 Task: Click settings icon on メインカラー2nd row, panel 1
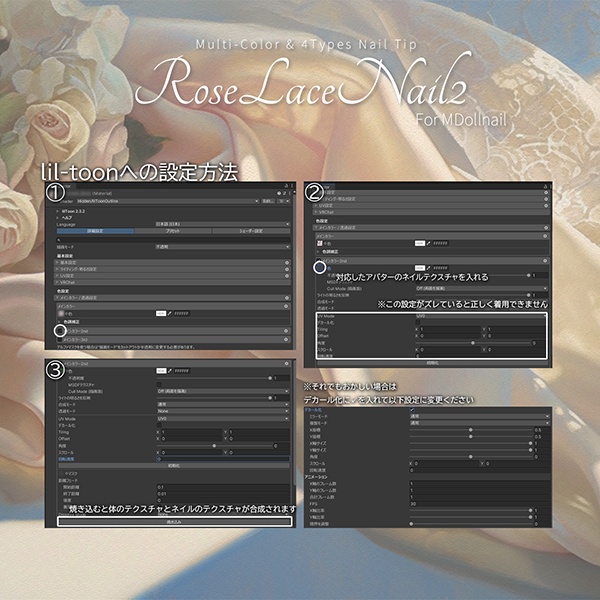286,331
